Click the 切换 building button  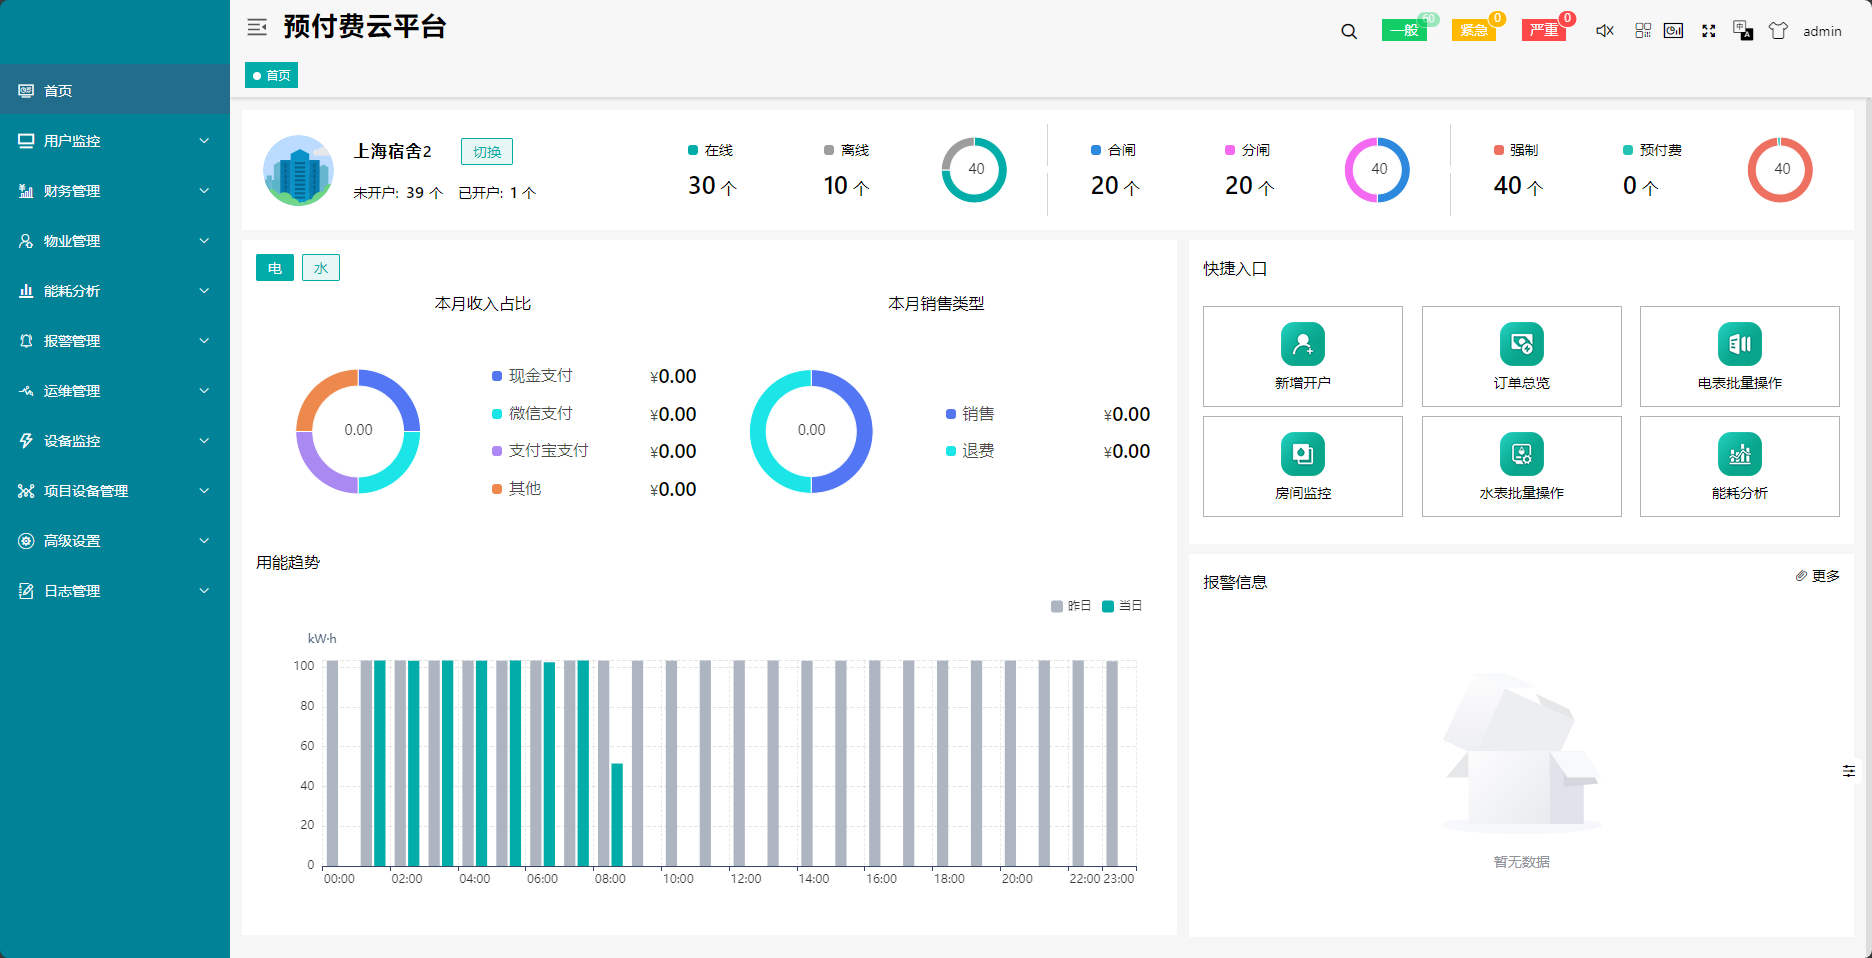487,152
